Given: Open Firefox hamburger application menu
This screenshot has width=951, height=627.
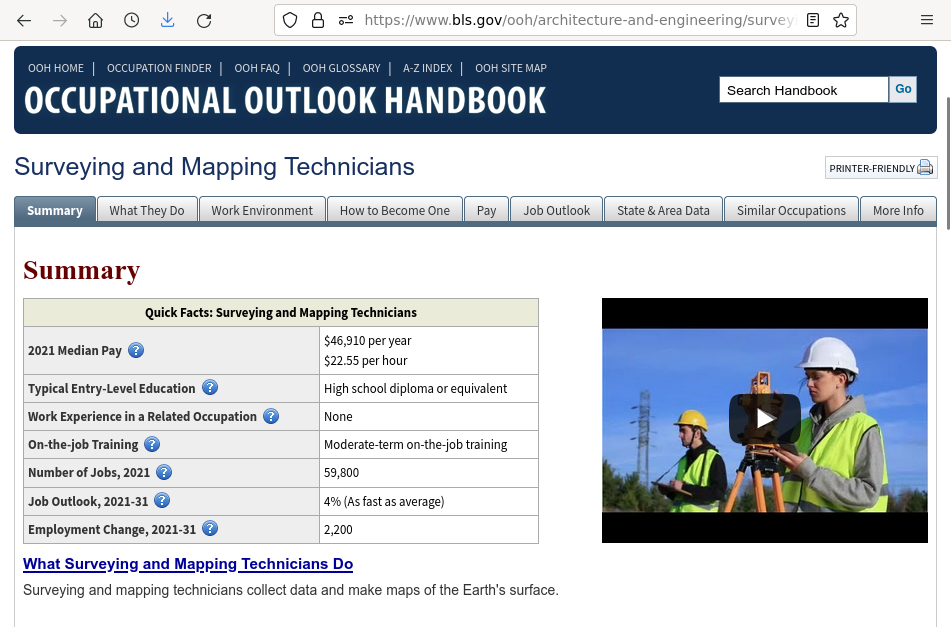Looking at the screenshot, I should point(927,20).
